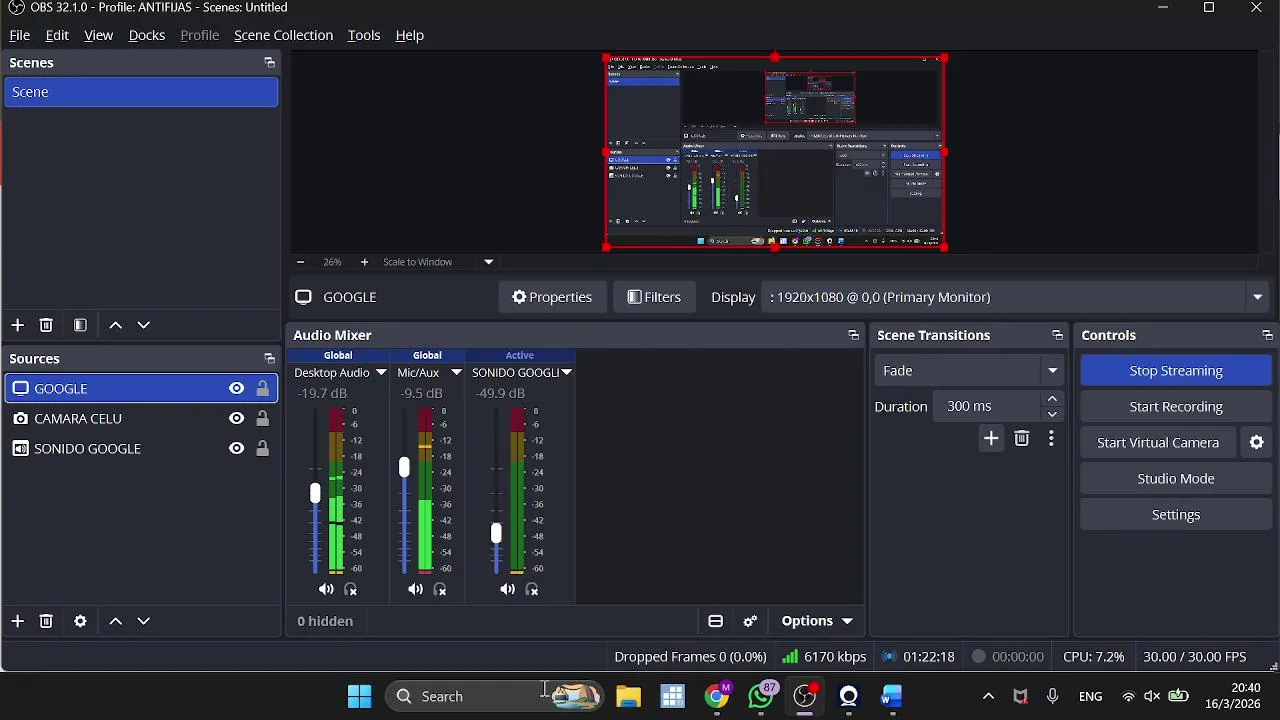Screen dimensions: 1280x720
Task: Click Stop Streaming button
Action: pos(1176,371)
